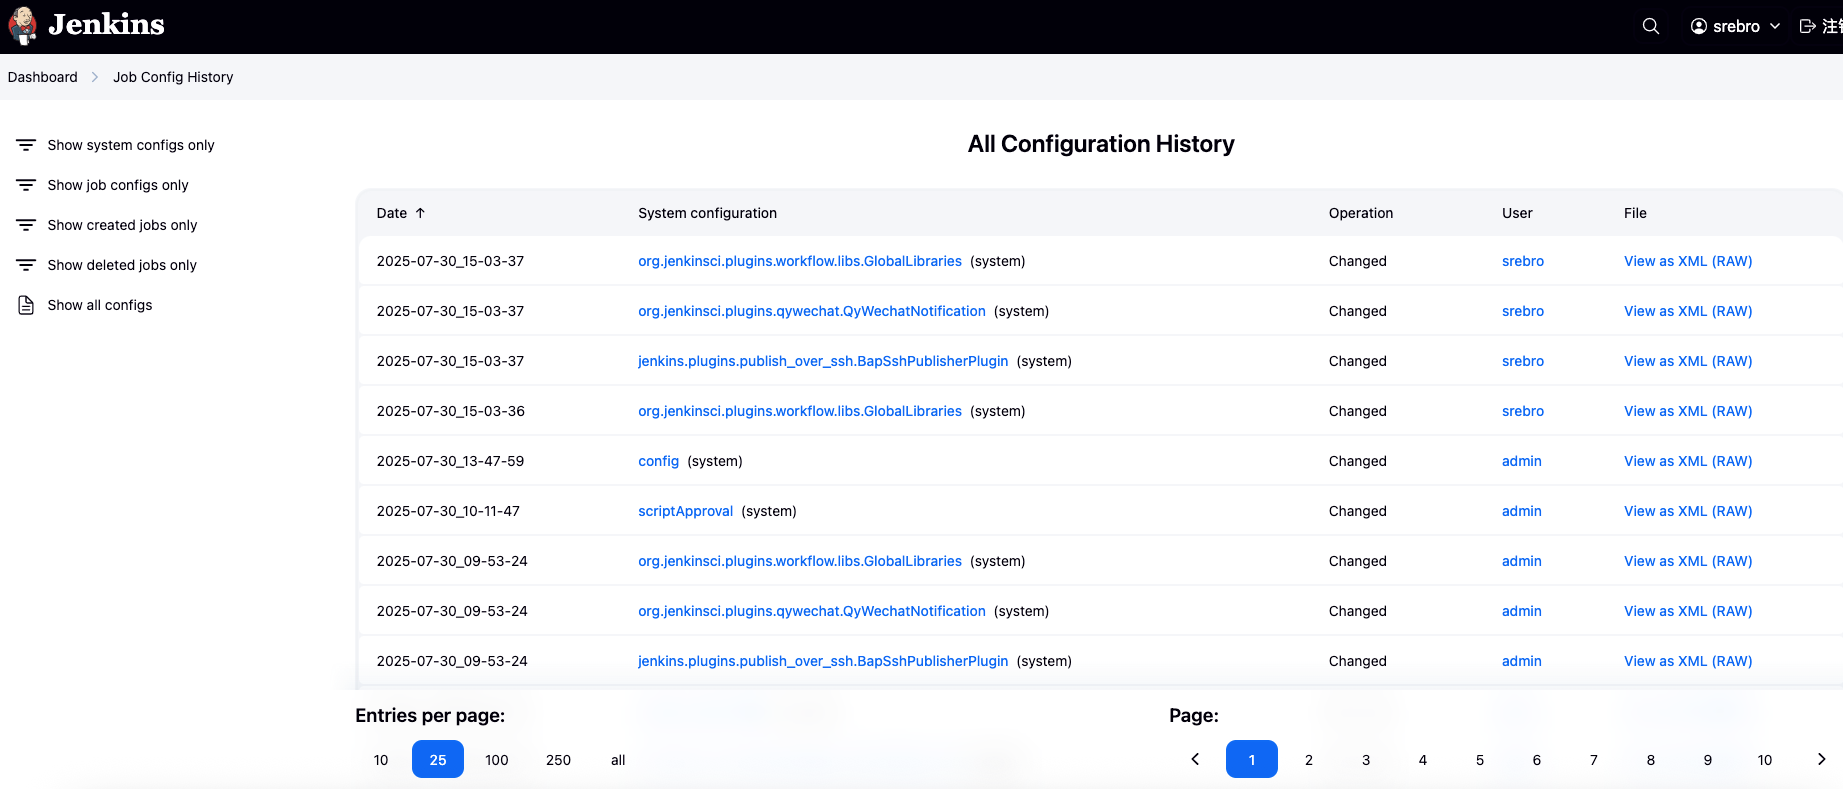Click filter icon for deleted jobs only
Image resolution: width=1843 pixels, height=789 pixels.
coord(26,265)
